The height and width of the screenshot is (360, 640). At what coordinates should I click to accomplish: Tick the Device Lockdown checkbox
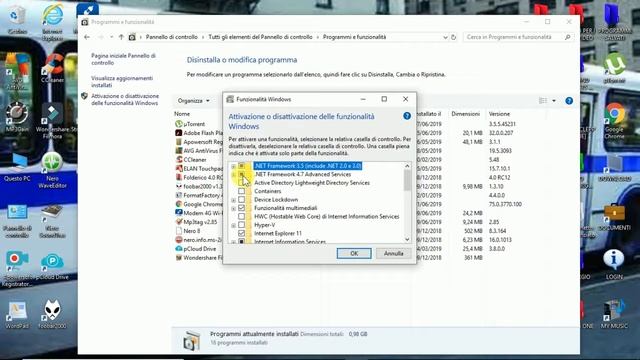(242, 200)
